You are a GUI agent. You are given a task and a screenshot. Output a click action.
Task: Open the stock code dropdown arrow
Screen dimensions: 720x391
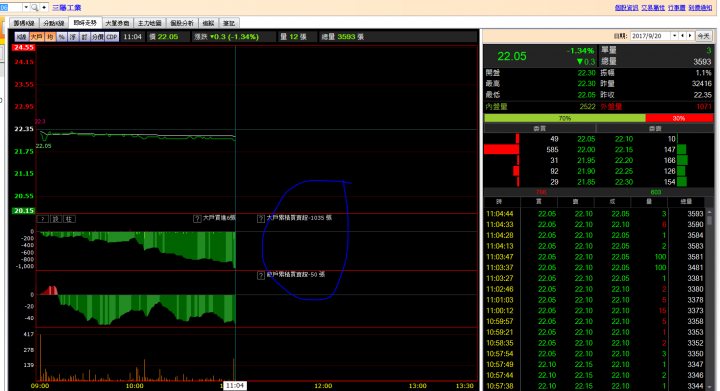point(26,7)
